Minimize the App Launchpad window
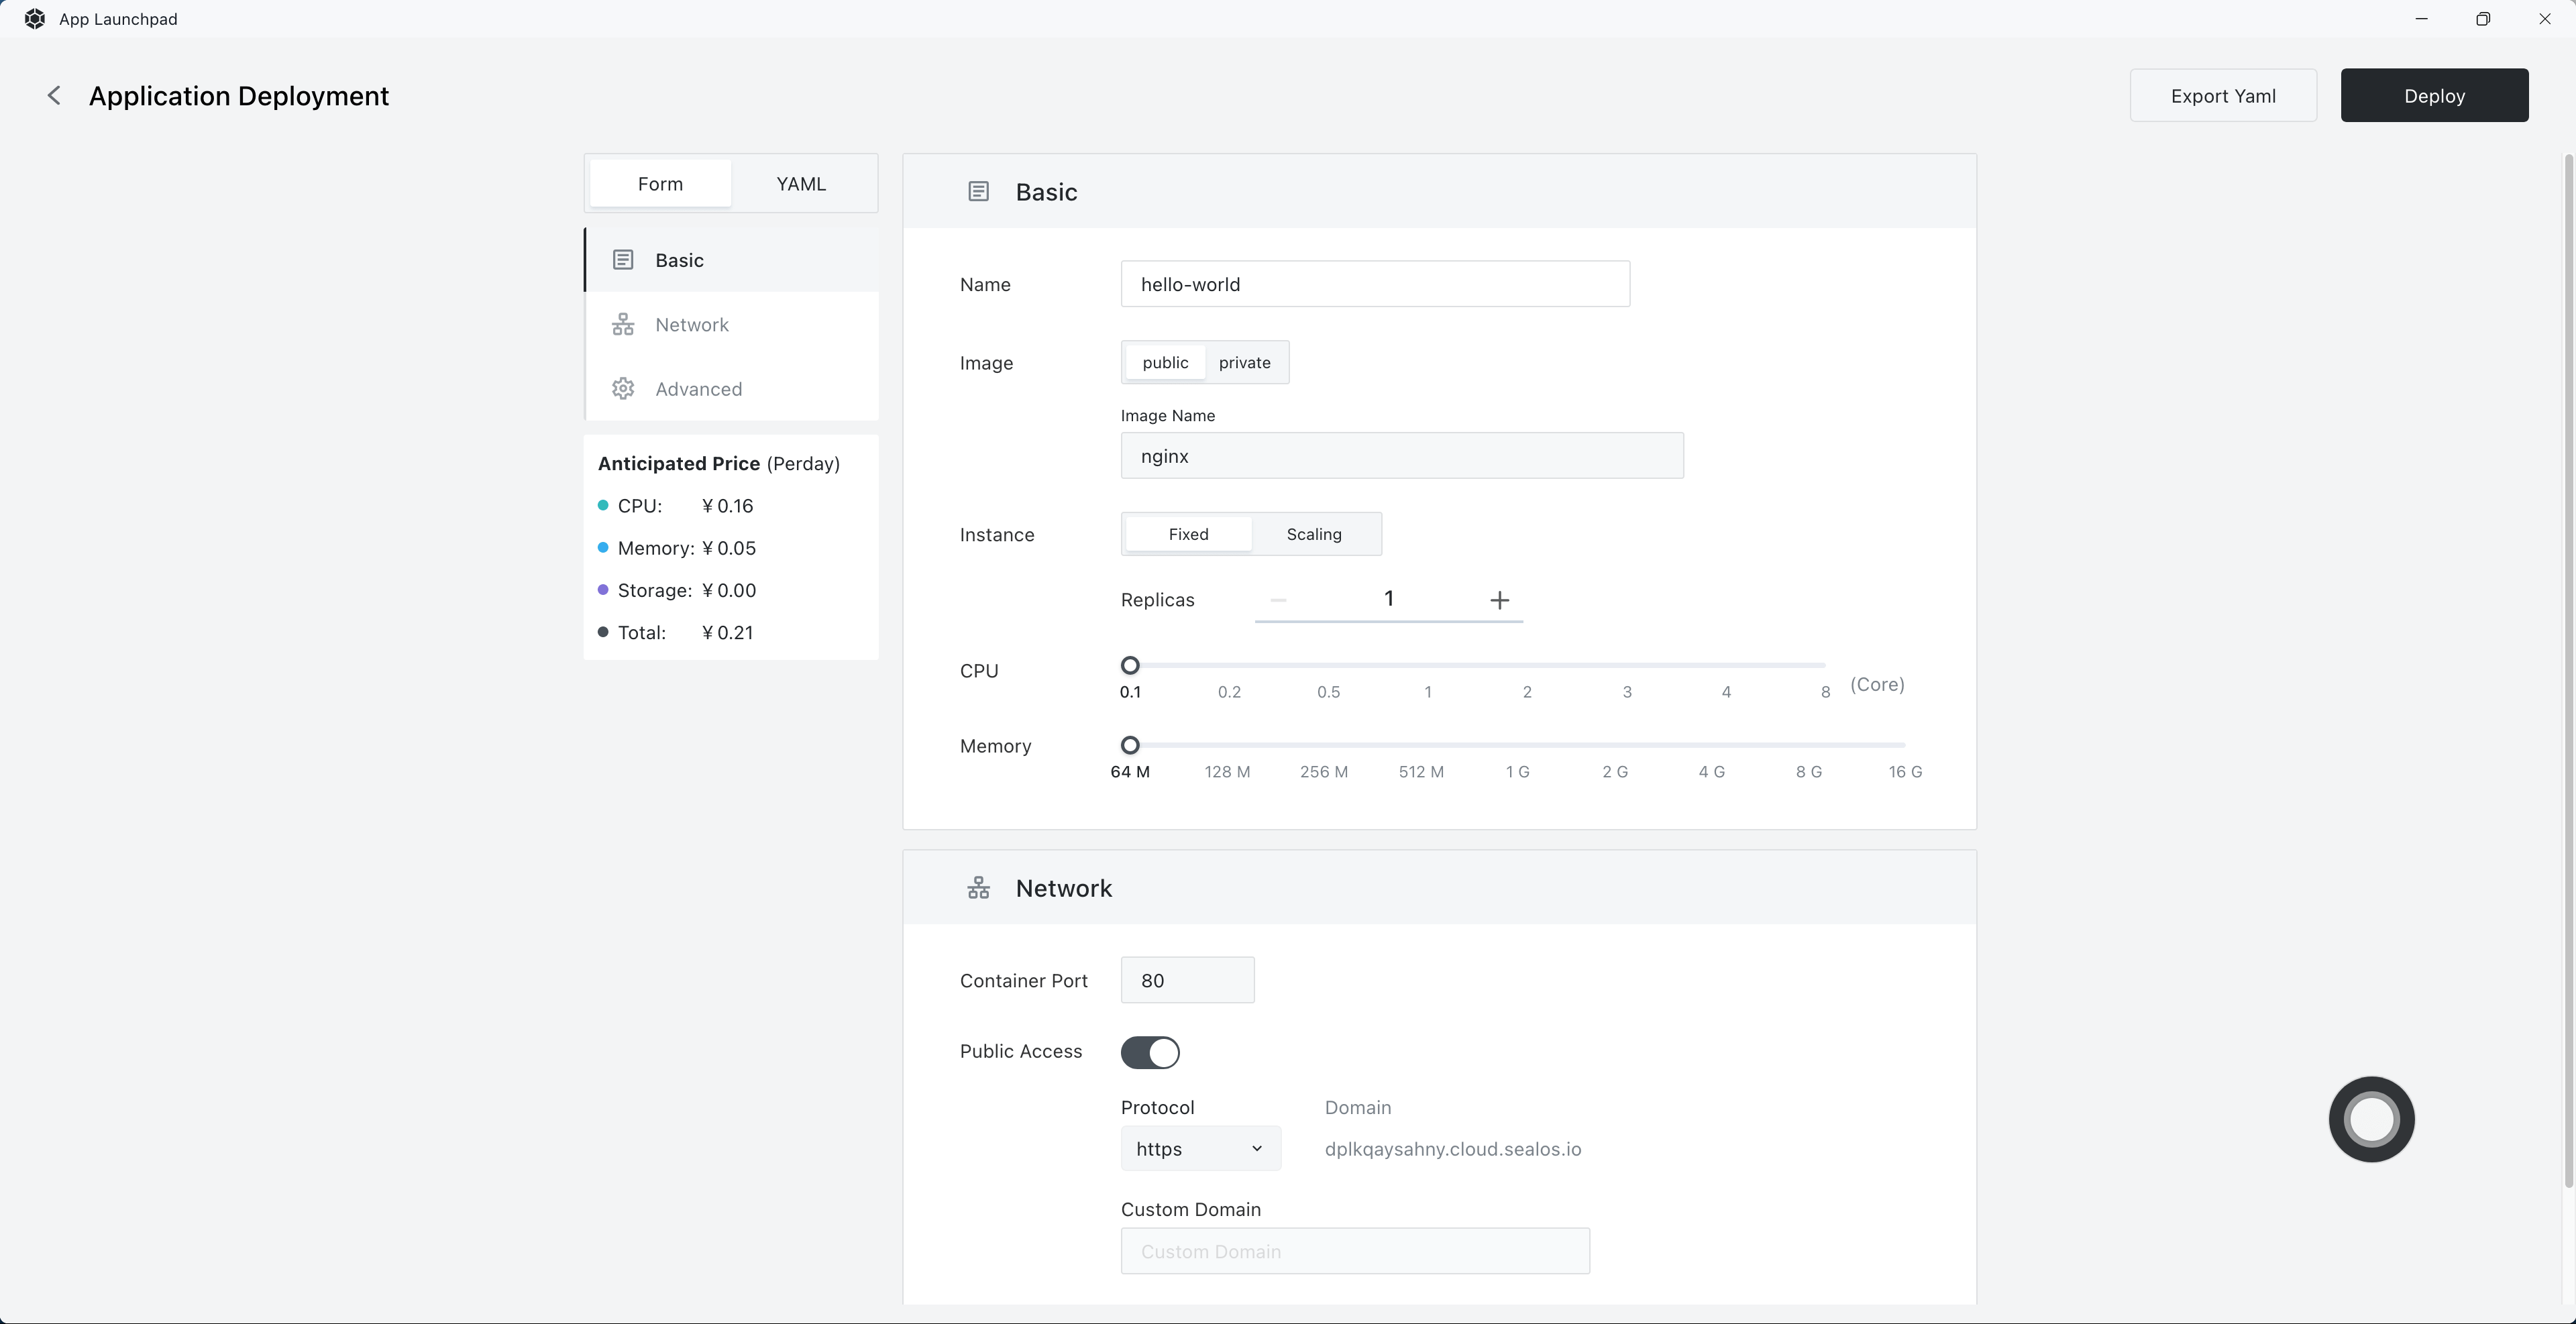The height and width of the screenshot is (1324, 2576). (2421, 19)
